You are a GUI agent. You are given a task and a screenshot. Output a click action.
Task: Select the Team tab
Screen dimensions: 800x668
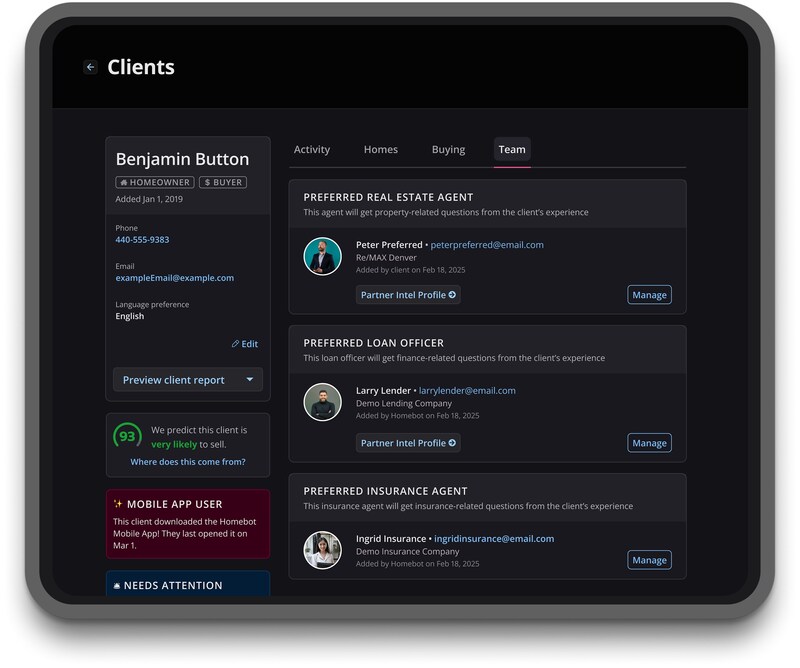pyautogui.click(x=512, y=150)
